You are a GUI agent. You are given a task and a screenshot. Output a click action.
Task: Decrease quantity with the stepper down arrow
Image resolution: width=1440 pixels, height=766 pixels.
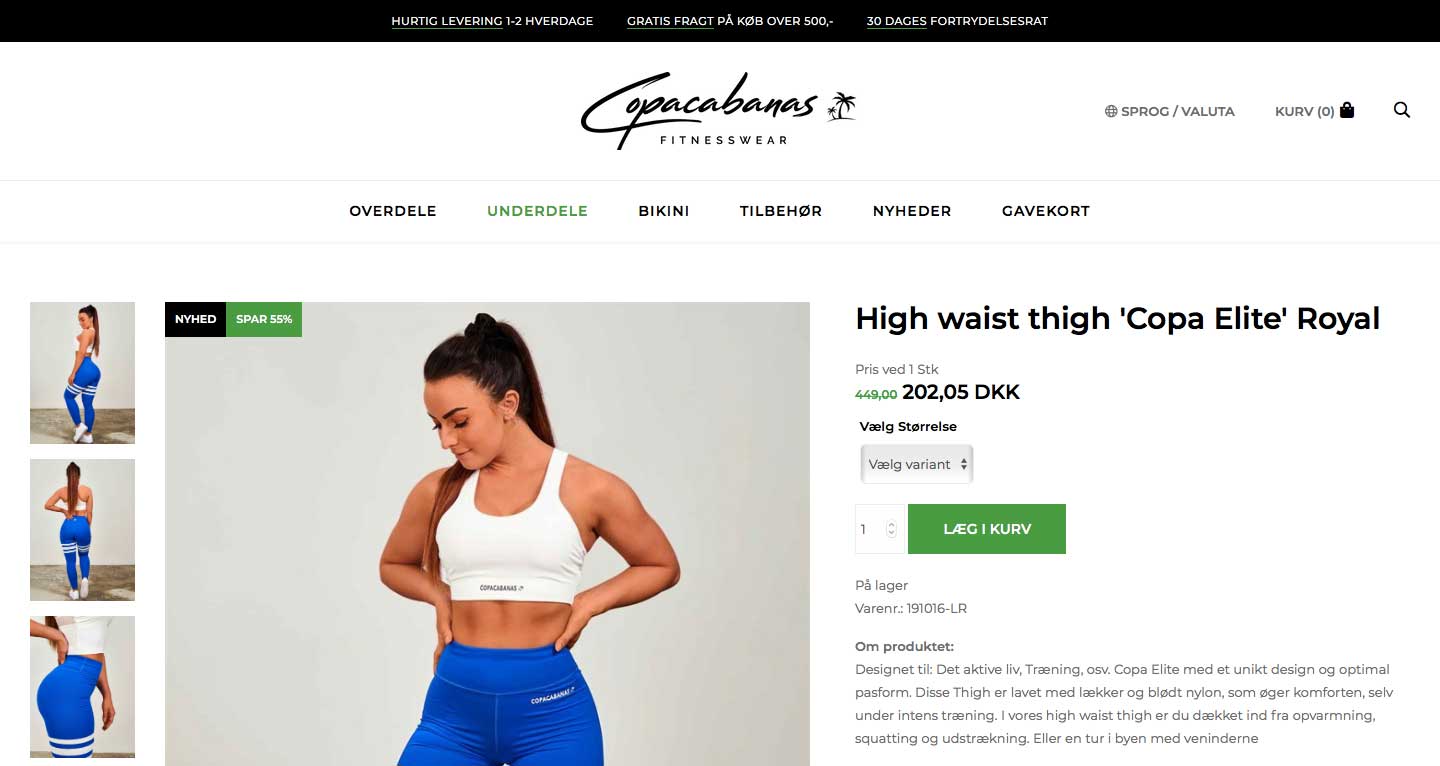892,534
